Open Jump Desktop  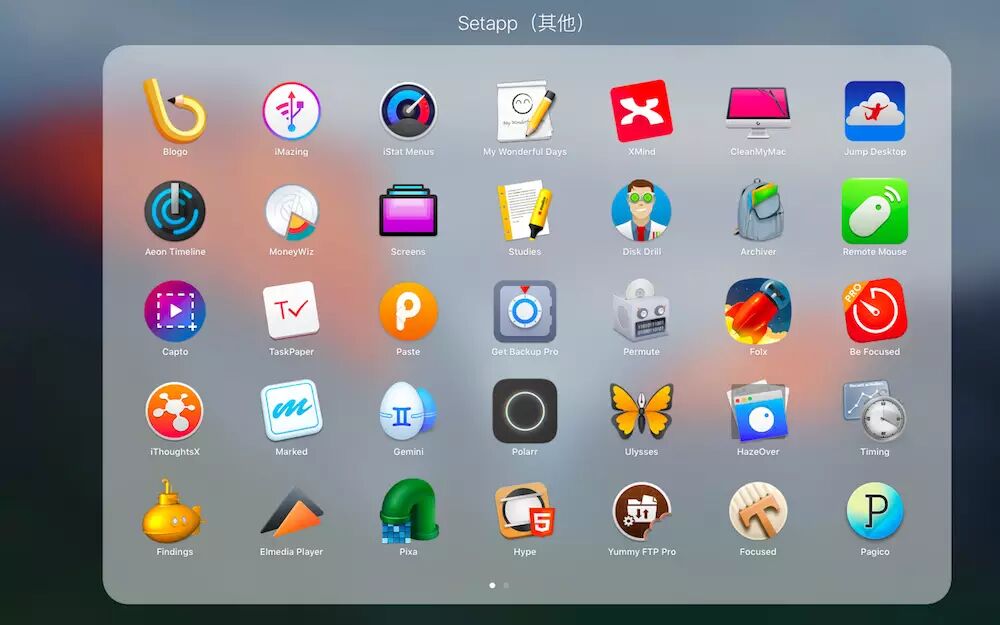click(x=875, y=111)
